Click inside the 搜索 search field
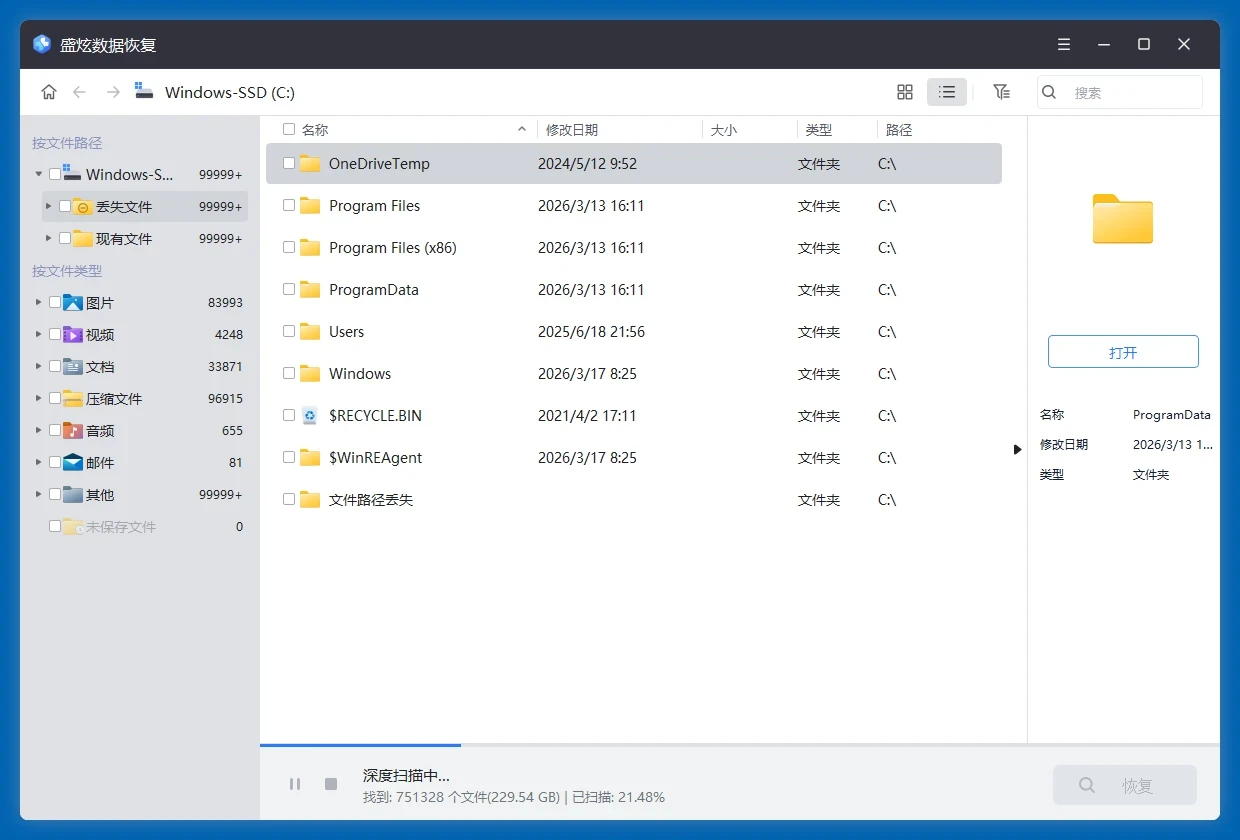1240x840 pixels. click(1130, 92)
